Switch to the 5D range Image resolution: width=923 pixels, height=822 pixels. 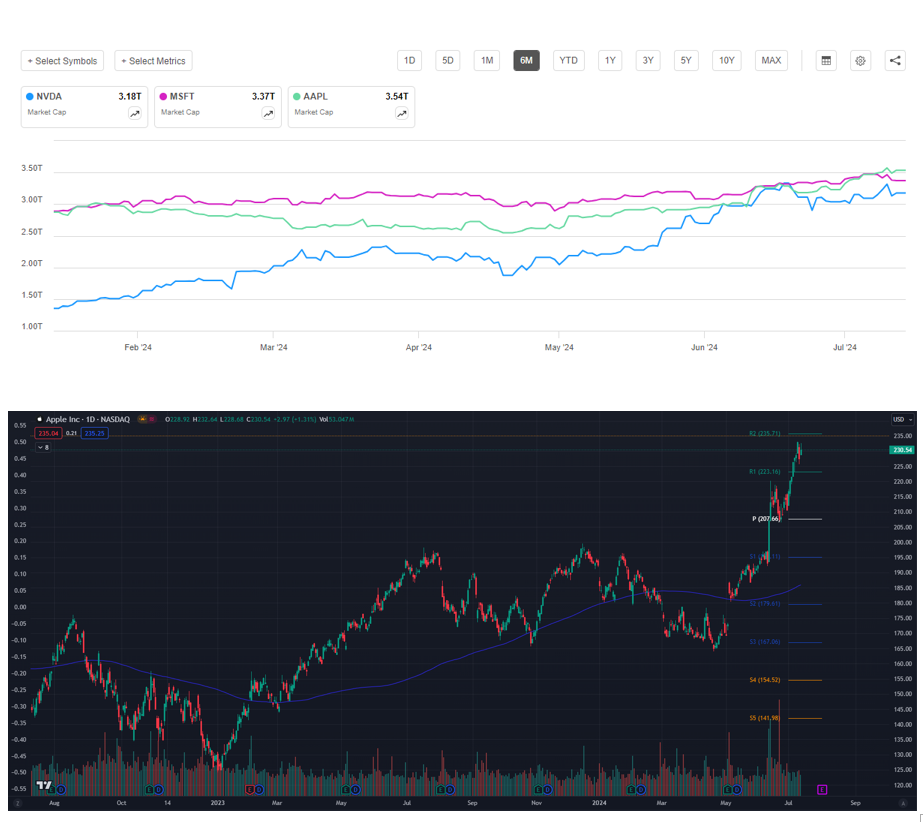coord(448,61)
